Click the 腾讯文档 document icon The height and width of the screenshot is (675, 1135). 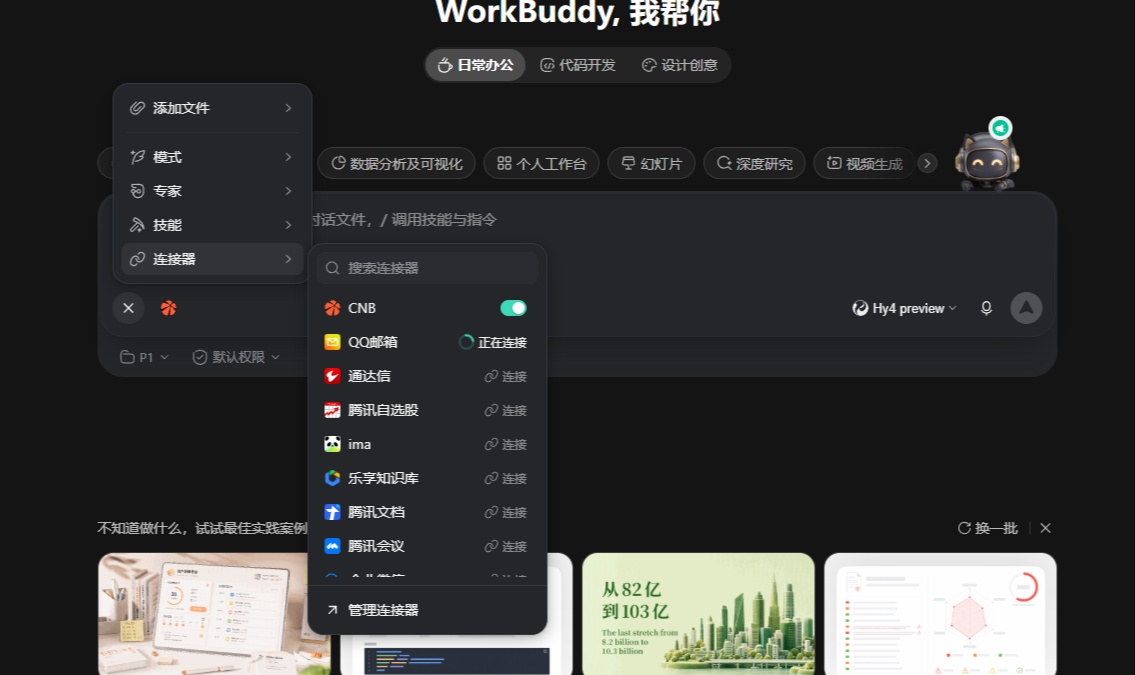[332, 512]
